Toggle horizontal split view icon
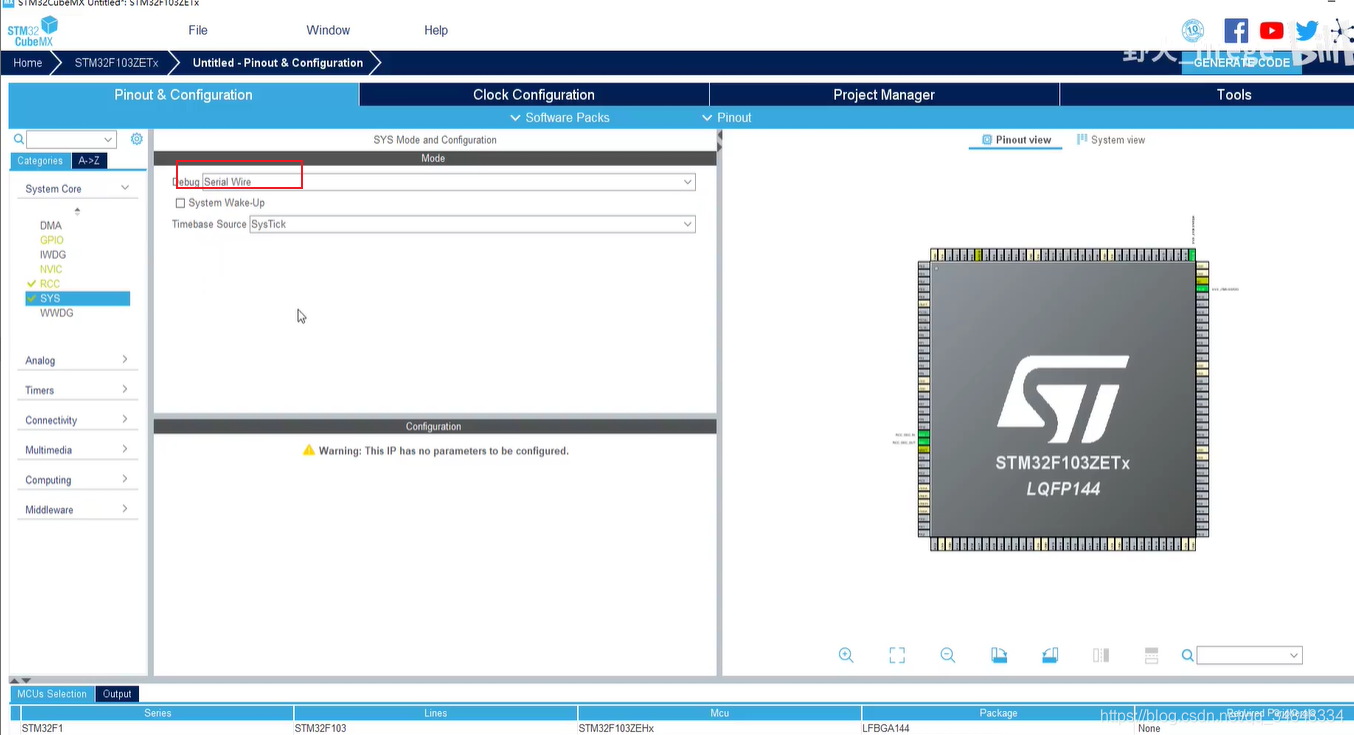The image size is (1354, 735). (x=1151, y=655)
